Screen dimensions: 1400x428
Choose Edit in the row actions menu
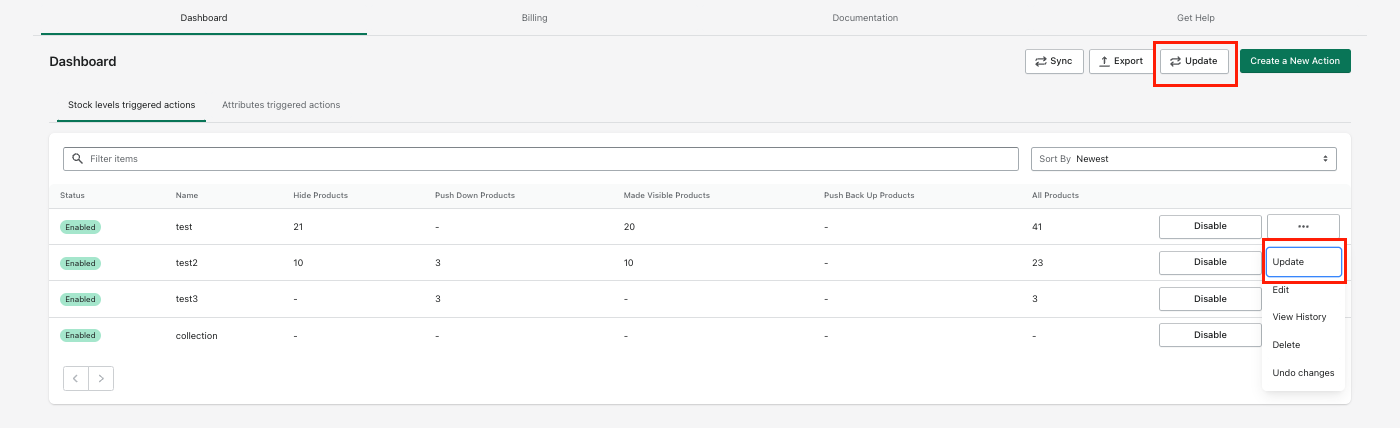pos(1281,290)
